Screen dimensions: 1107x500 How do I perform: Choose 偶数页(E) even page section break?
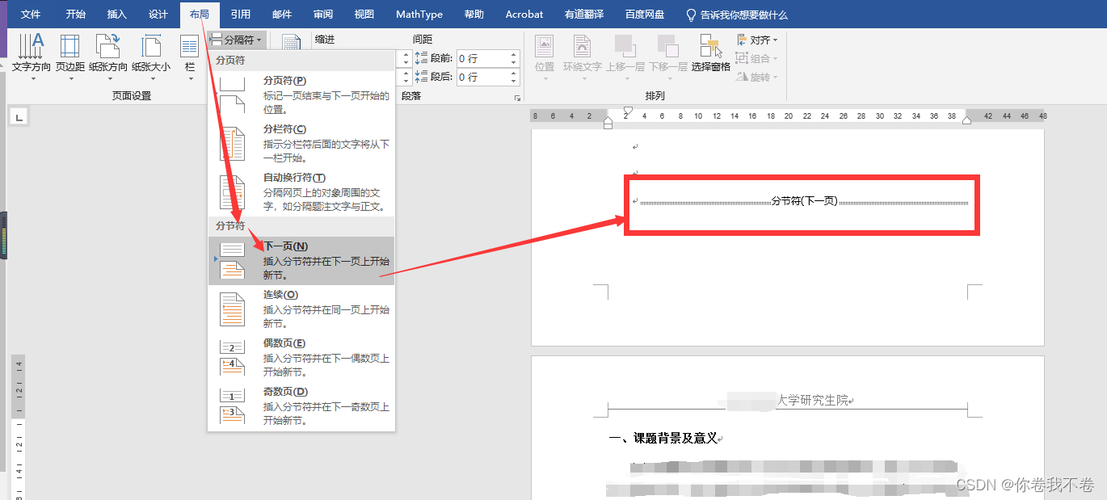pos(301,358)
